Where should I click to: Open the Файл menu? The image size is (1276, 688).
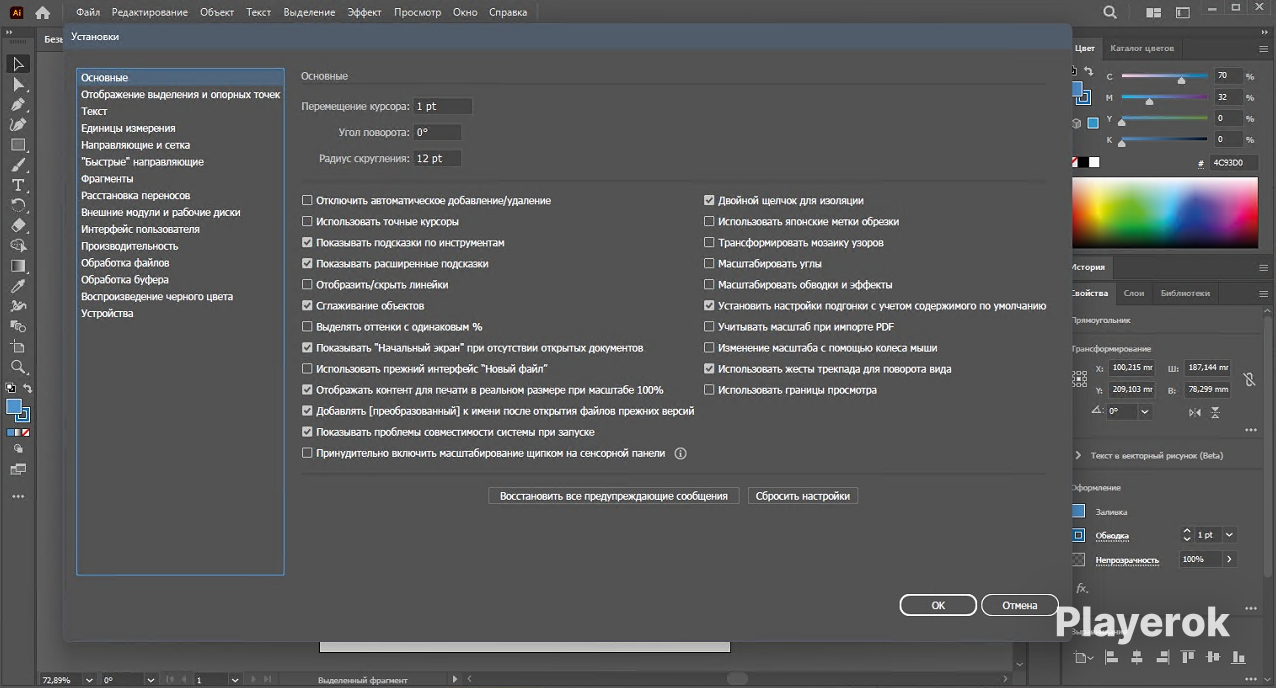[88, 13]
